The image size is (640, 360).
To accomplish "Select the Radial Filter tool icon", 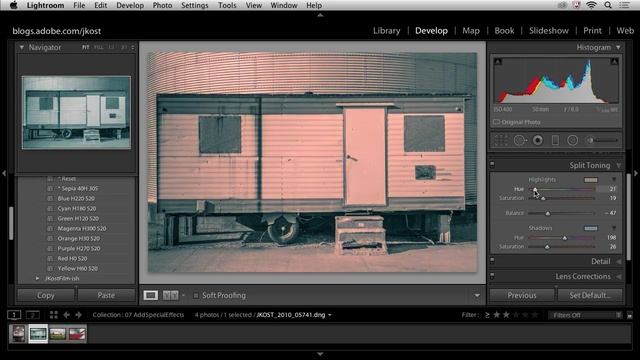I will pos(573,140).
